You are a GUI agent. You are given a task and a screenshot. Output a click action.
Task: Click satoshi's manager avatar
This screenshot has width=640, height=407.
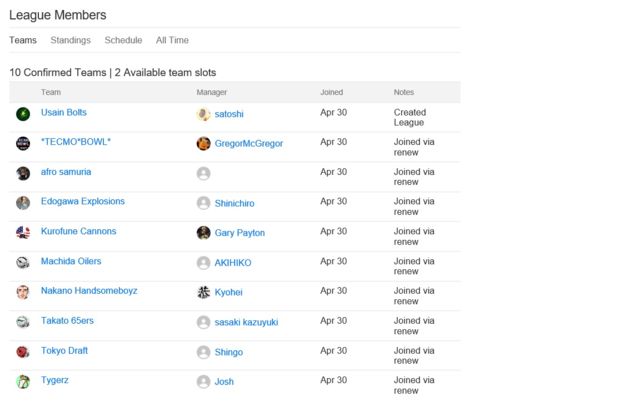[204, 114]
